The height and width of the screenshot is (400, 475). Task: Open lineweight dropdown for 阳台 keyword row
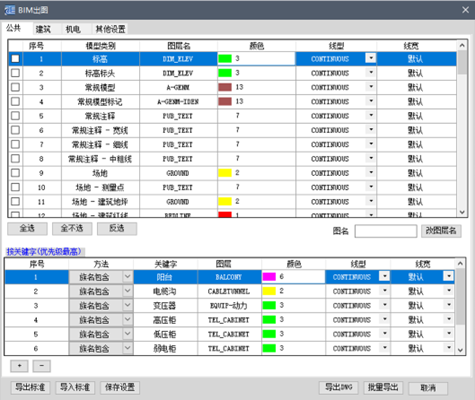coord(449,276)
